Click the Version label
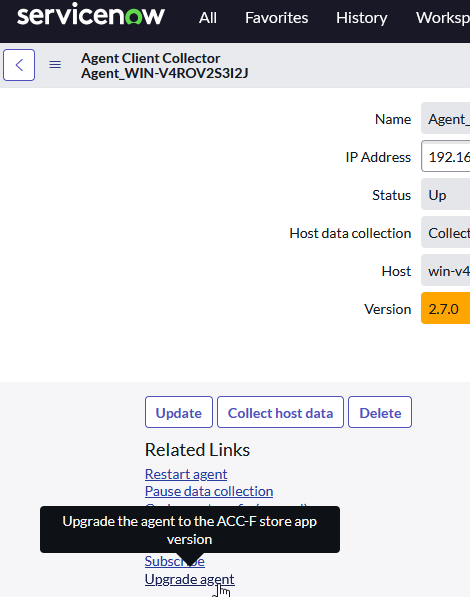 (x=387, y=309)
